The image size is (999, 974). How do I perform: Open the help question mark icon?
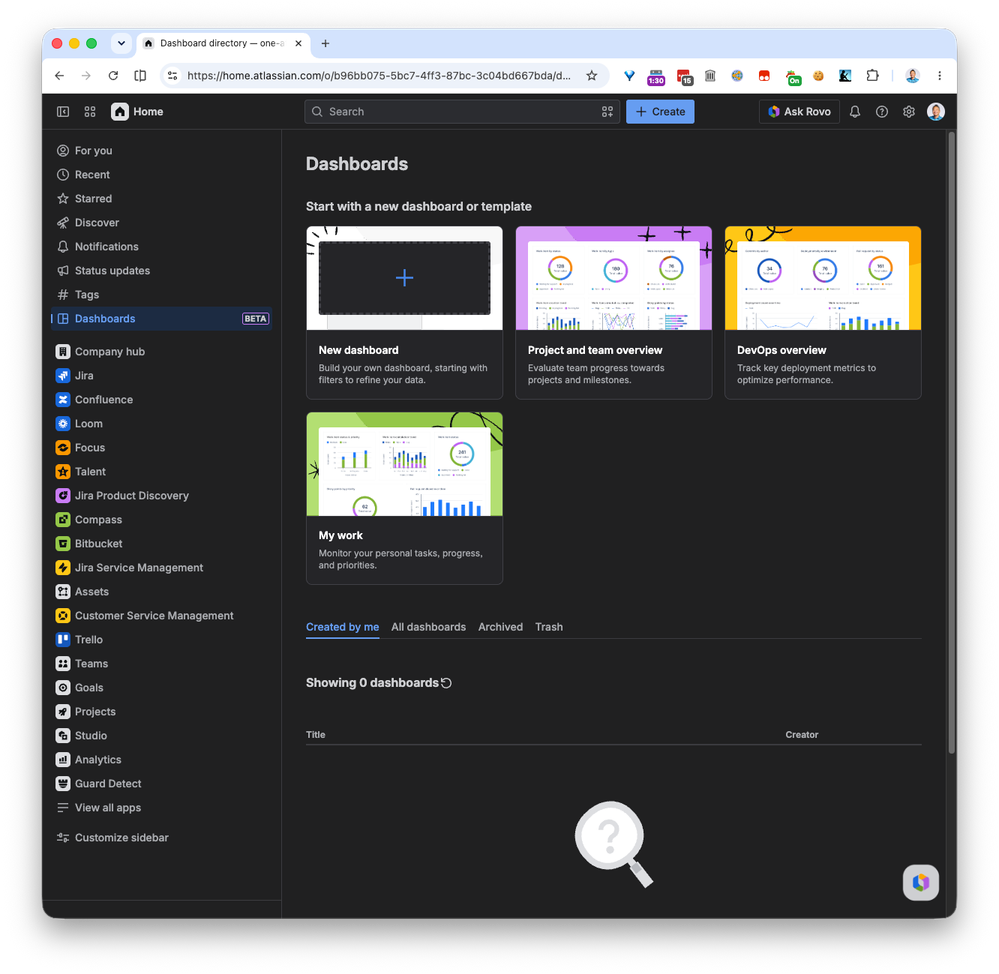click(882, 111)
